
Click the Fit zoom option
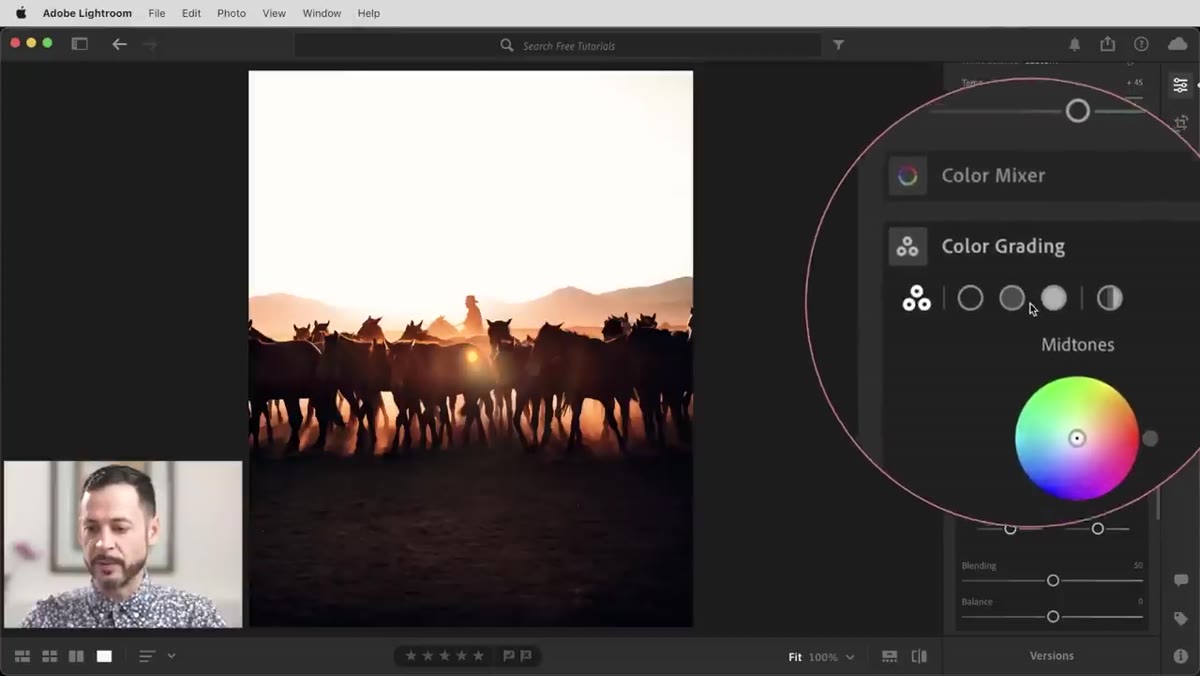pyautogui.click(x=795, y=657)
